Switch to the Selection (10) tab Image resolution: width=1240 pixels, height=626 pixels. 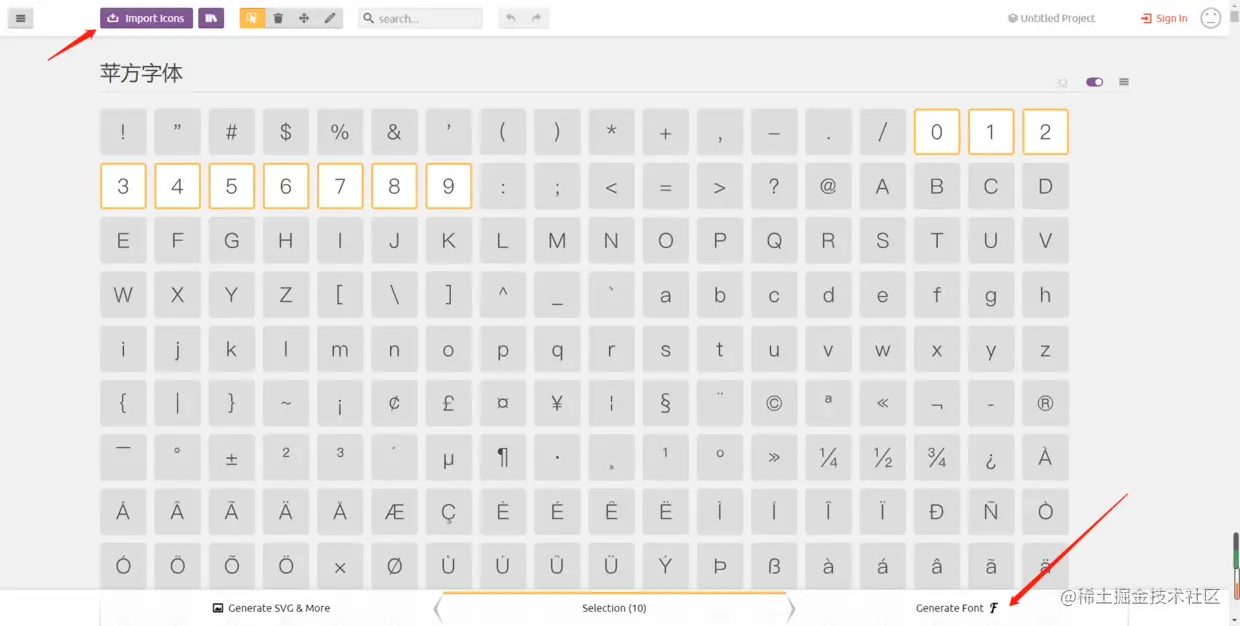pyautogui.click(x=614, y=607)
